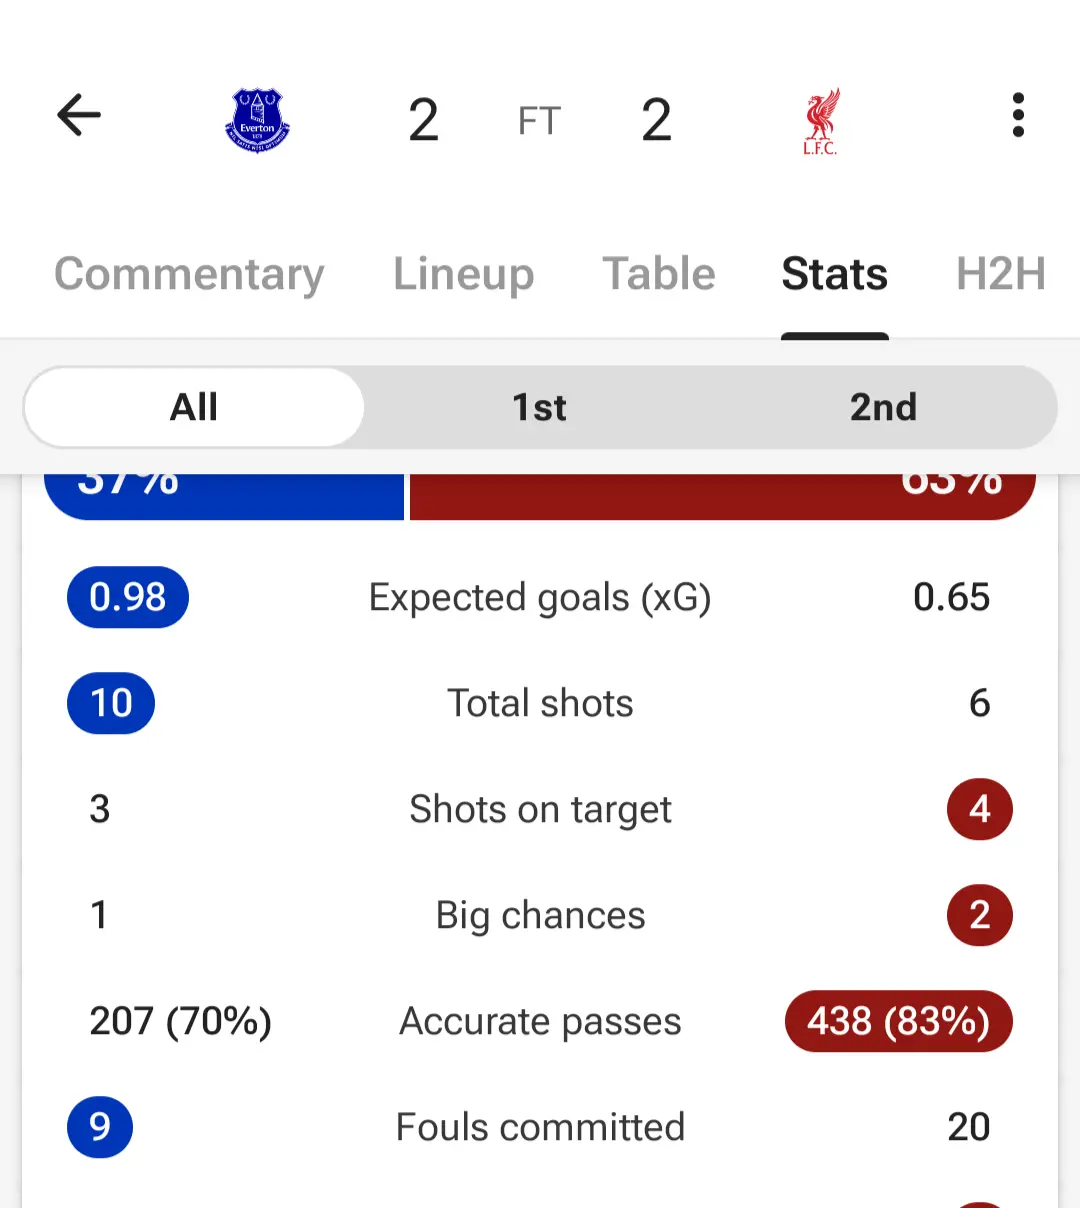Screen dimensions: 1080x1208
Task: Tap the Expected goals (xG) row label
Action: pos(540,597)
